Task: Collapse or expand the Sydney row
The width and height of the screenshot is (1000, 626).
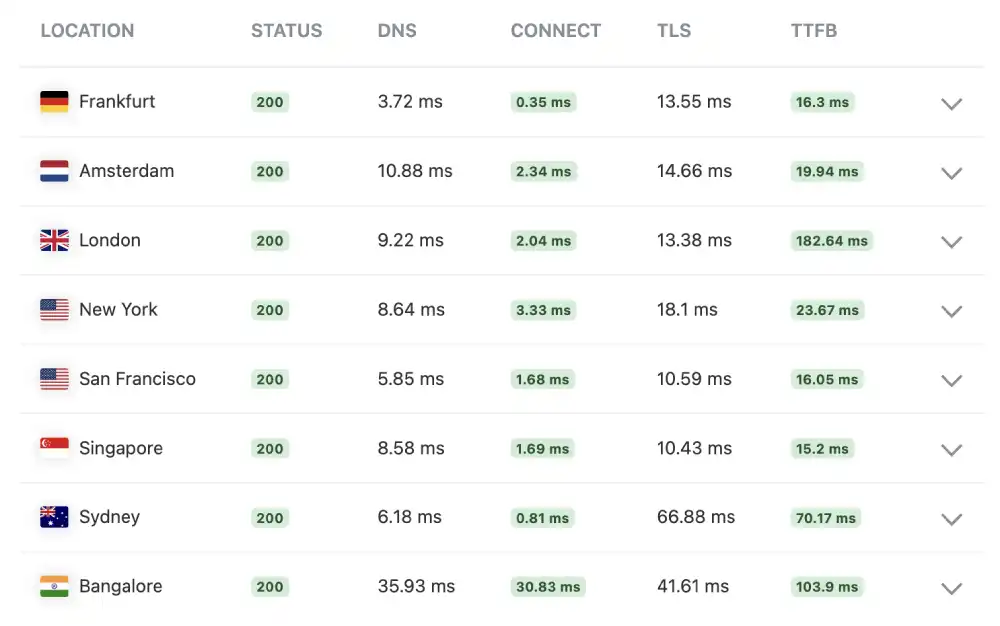Action: [951, 519]
